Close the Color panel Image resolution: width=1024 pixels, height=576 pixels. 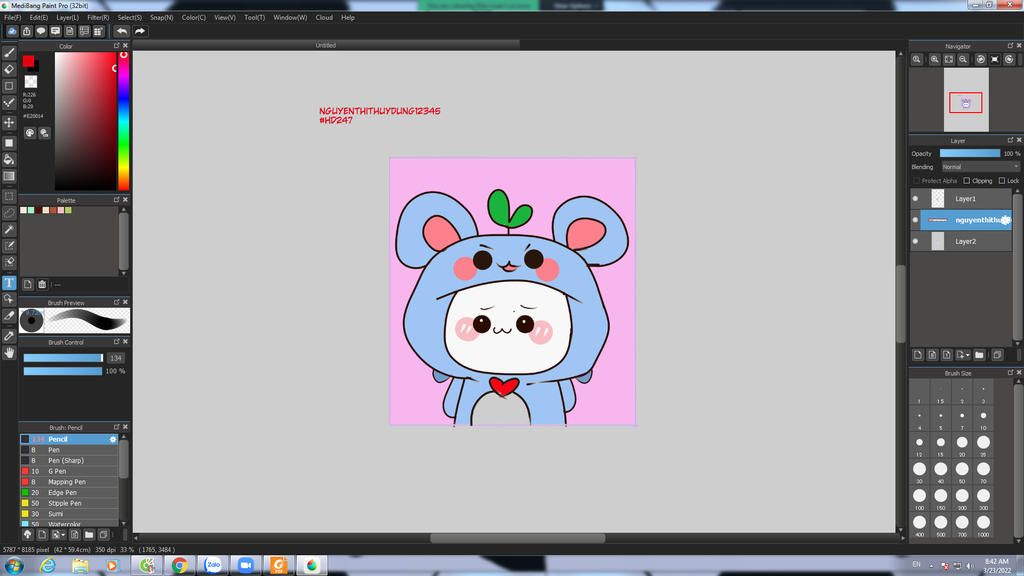pyautogui.click(x=125, y=46)
